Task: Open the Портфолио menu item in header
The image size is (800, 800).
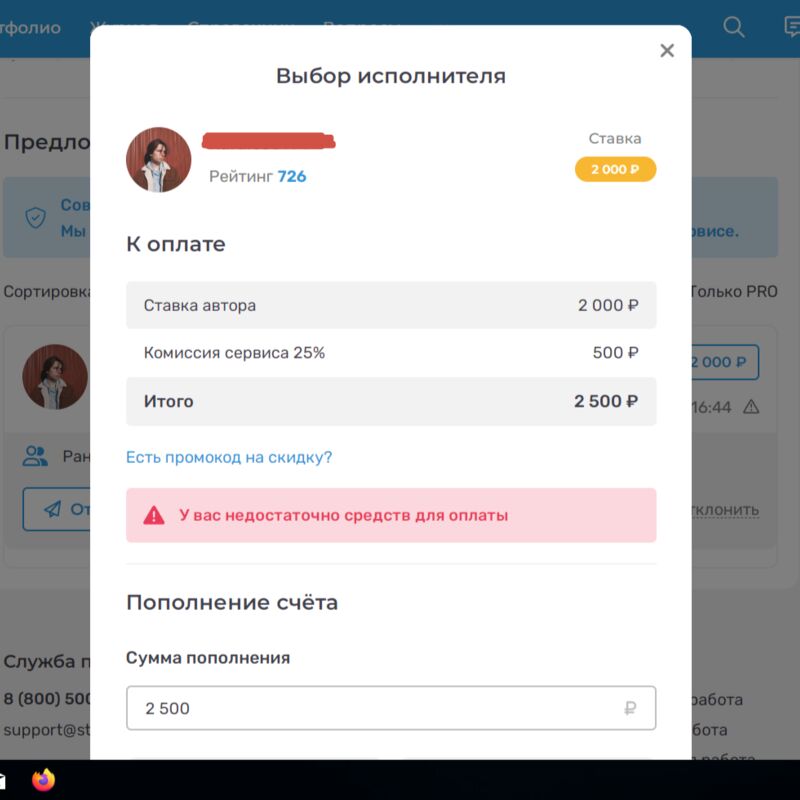Action: pos(30,28)
